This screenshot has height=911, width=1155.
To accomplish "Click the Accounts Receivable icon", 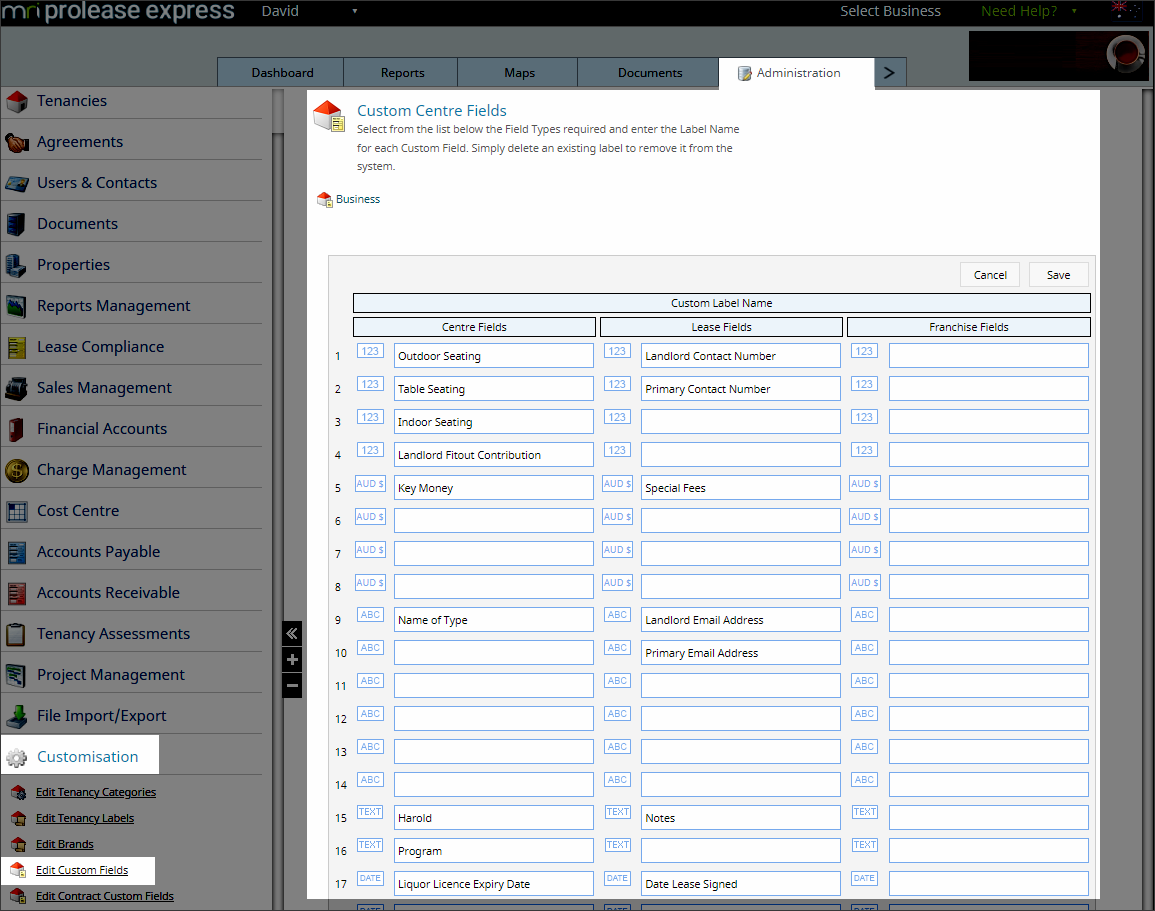I will point(17,593).
